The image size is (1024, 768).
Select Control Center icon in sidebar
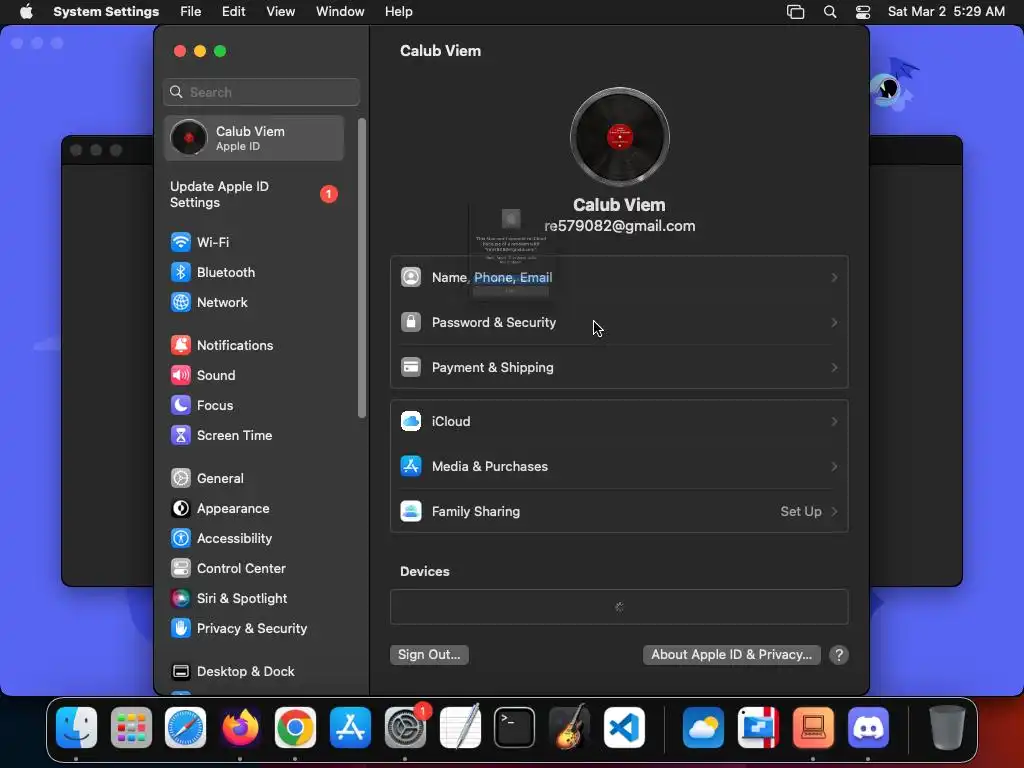[180, 569]
